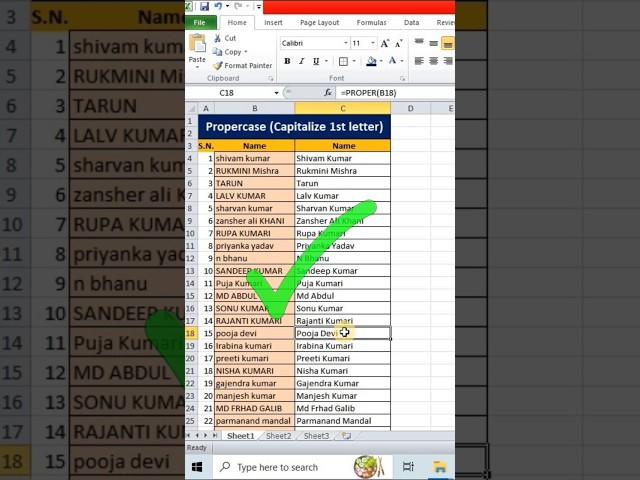Switch to Sheet3 tab
This screenshot has width=640, height=480.
tap(316, 436)
